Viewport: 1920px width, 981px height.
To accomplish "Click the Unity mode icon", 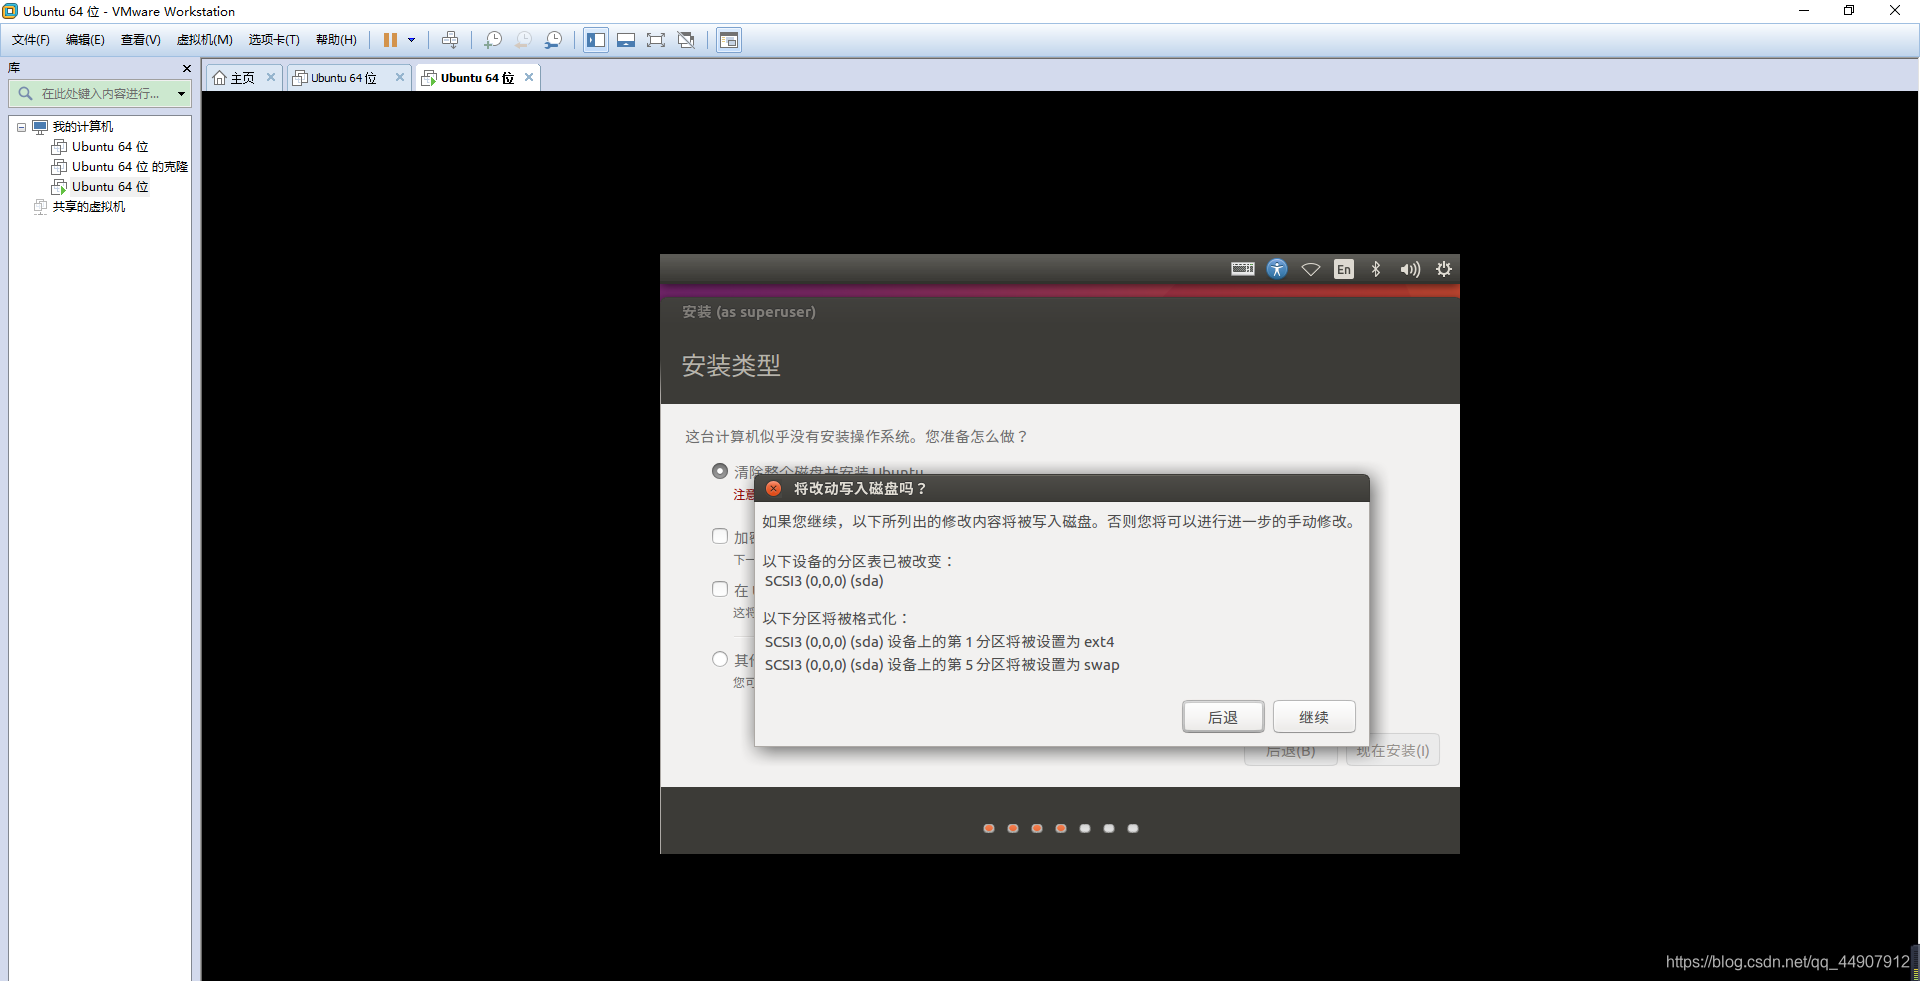I will (x=686, y=40).
